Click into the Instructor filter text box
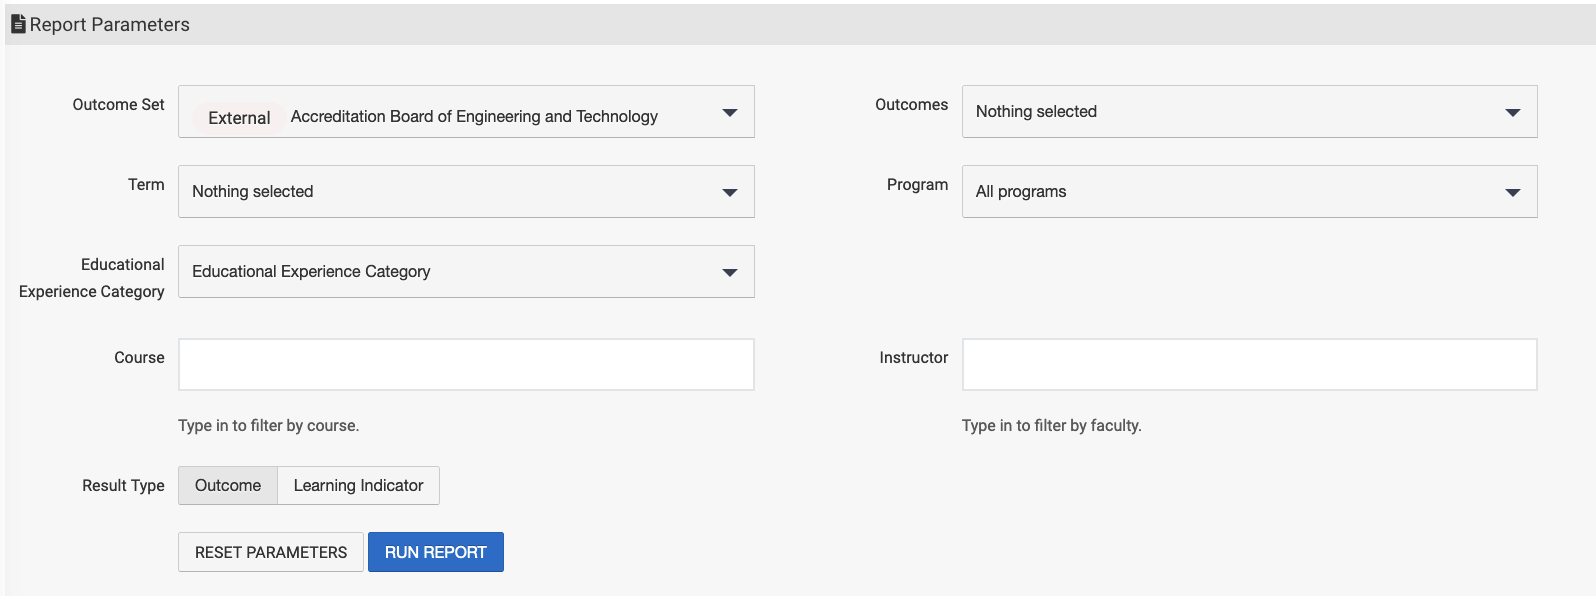 pyautogui.click(x=1249, y=365)
